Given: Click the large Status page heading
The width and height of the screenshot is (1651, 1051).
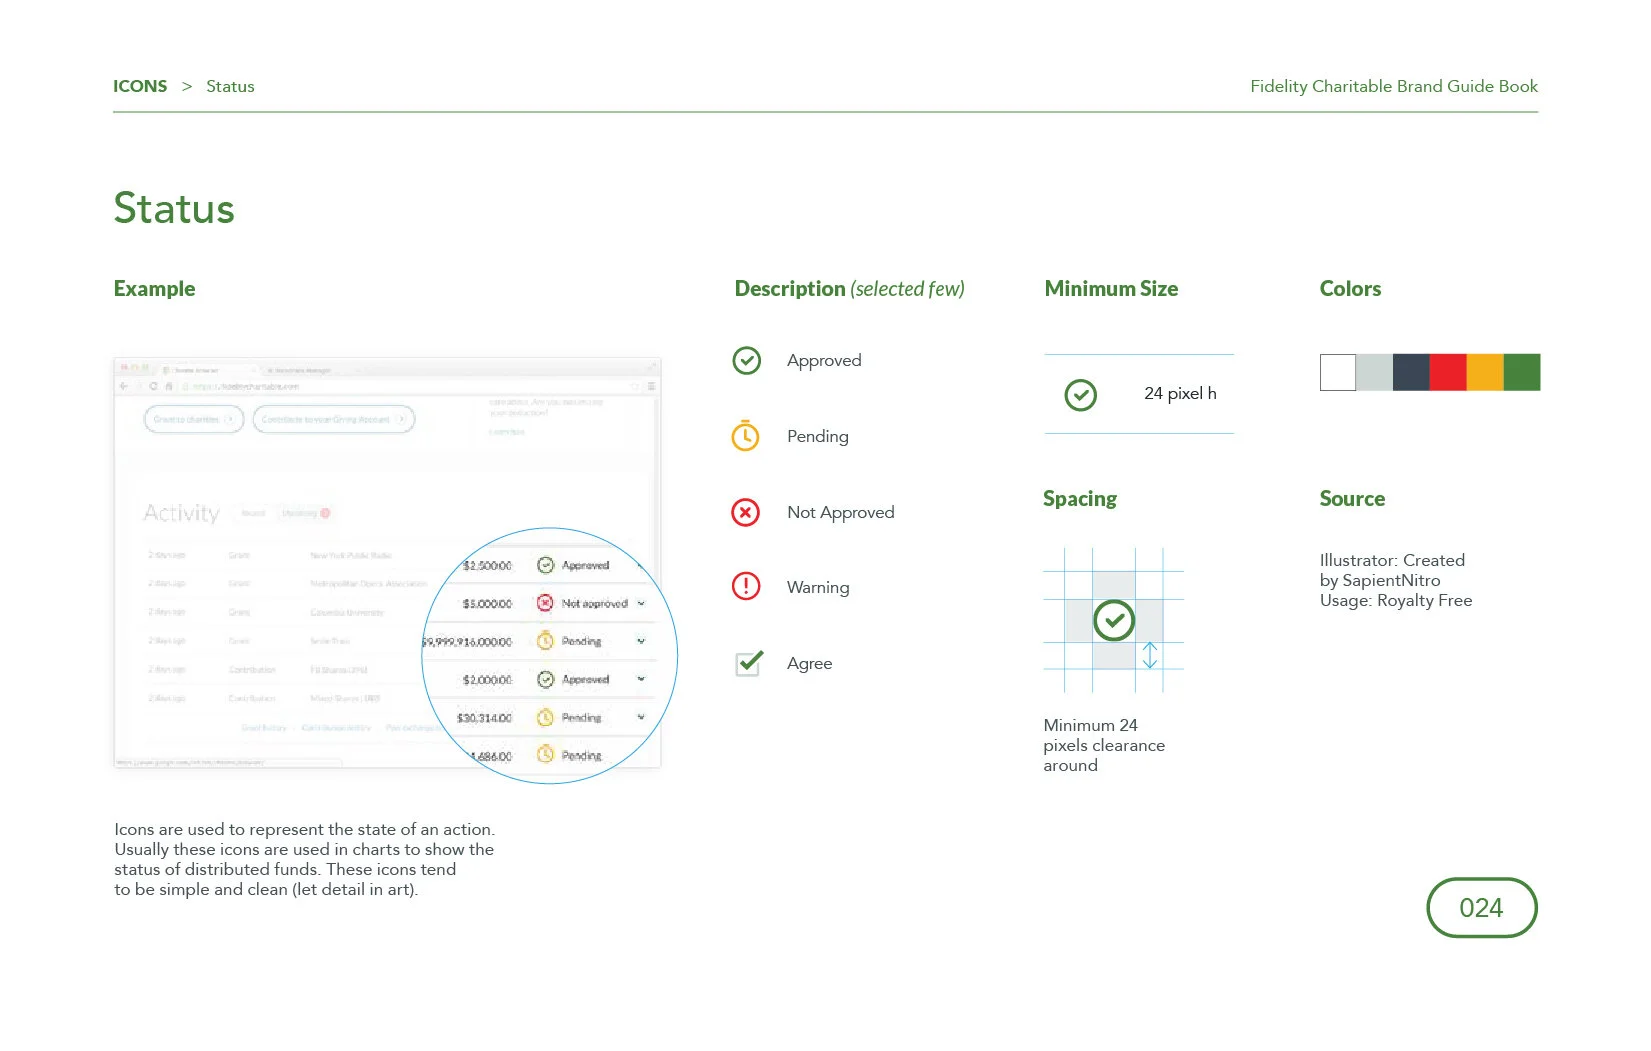Looking at the screenshot, I should [x=174, y=208].
